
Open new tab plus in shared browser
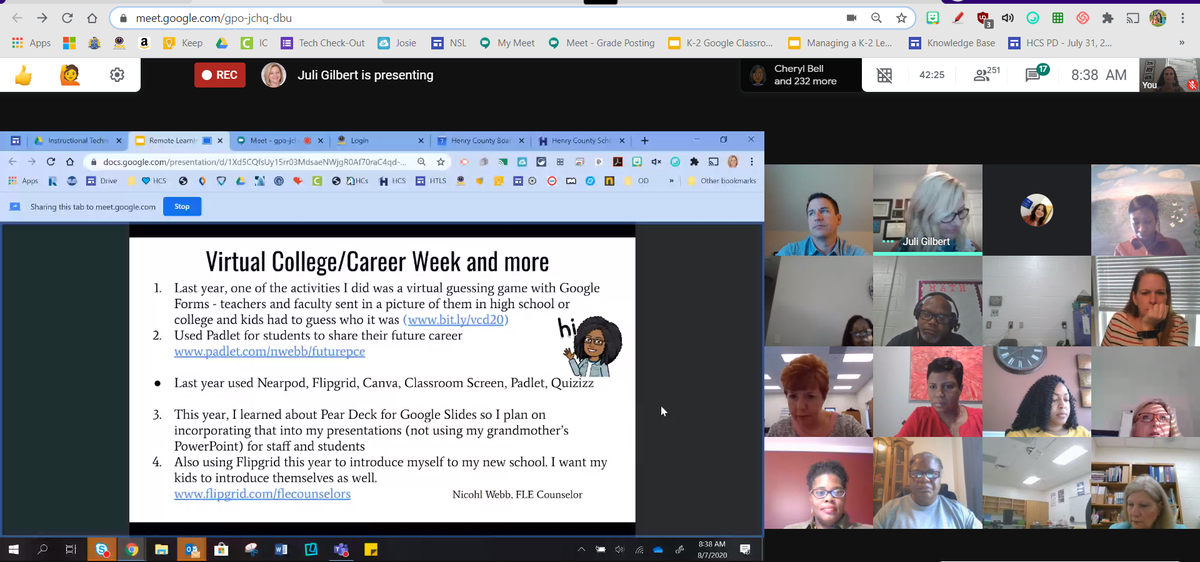coord(645,141)
